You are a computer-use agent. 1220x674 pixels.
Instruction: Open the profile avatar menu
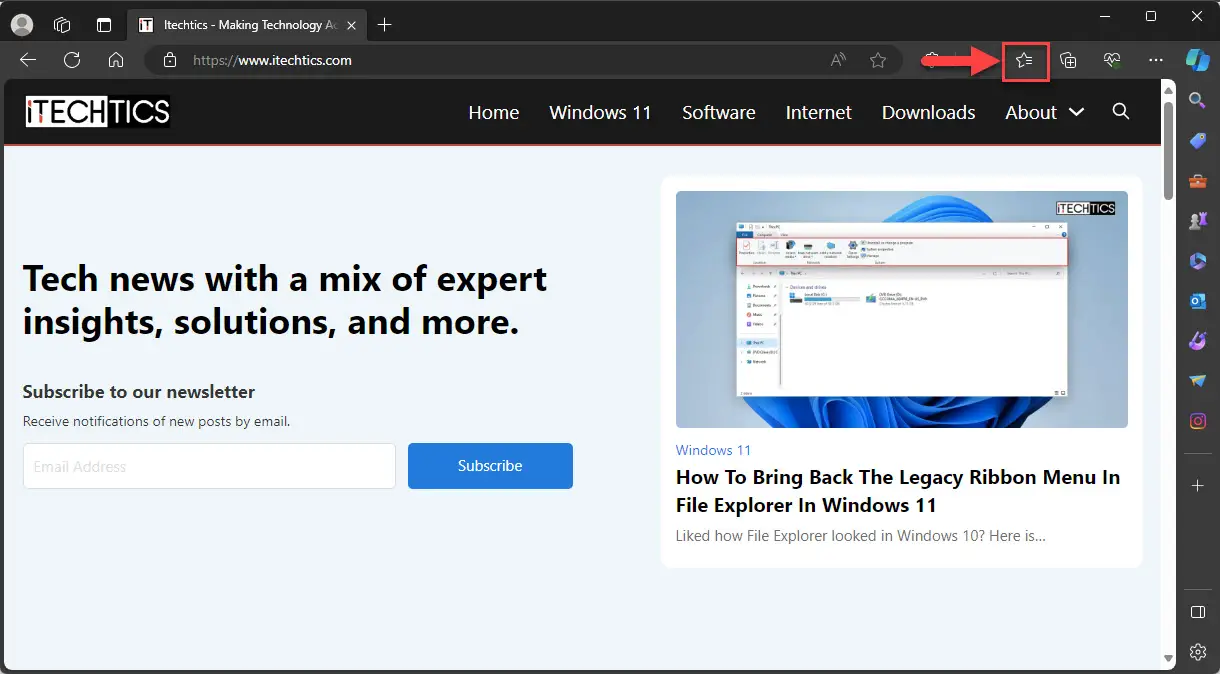point(21,25)
